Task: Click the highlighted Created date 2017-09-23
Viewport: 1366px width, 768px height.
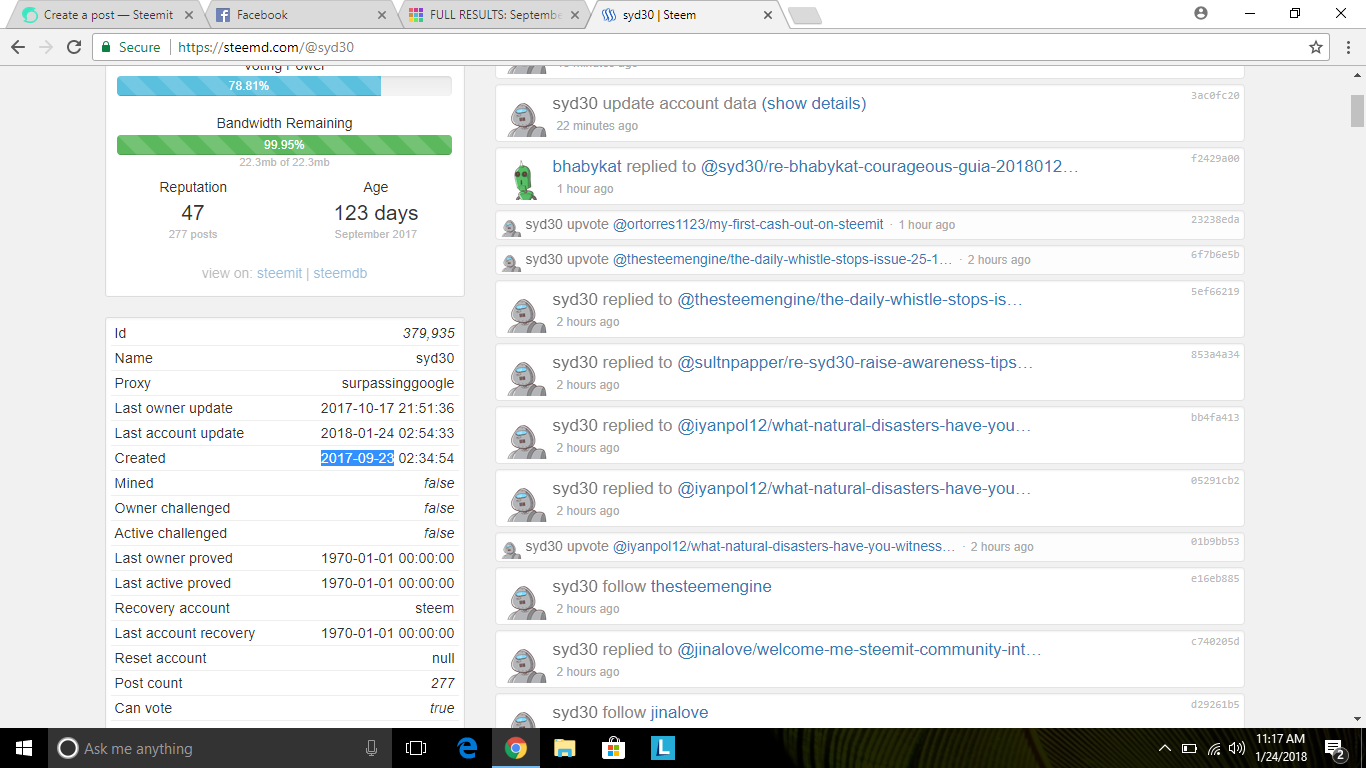Action: pyautogui.click(x=357, y=458)
